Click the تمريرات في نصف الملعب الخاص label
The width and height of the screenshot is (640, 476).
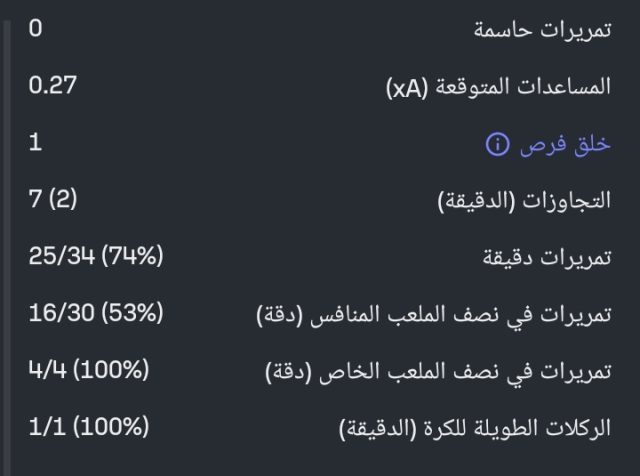coord(438,372)
